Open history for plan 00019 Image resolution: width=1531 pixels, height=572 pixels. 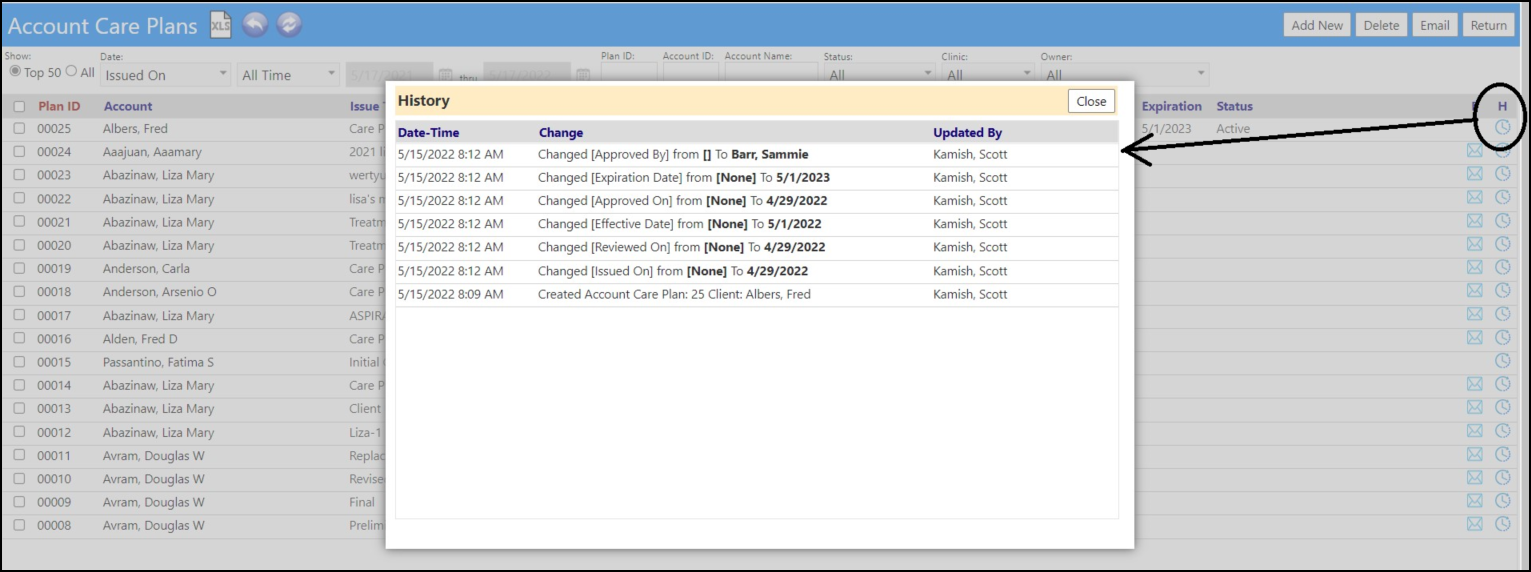point(1502,267)
